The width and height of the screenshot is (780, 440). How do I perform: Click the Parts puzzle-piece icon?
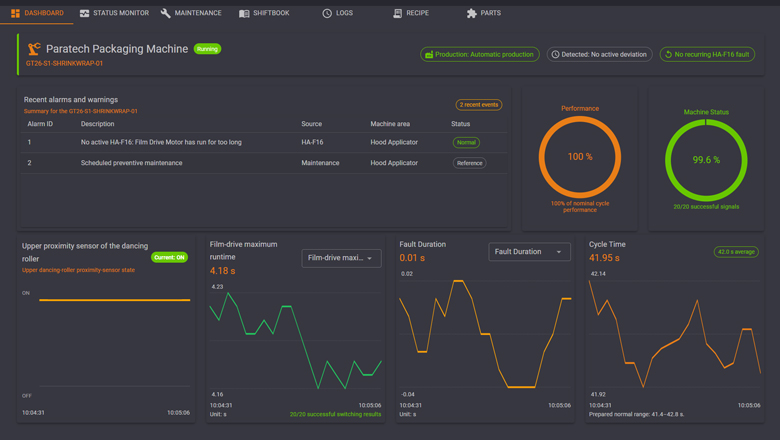coord(472,13)
